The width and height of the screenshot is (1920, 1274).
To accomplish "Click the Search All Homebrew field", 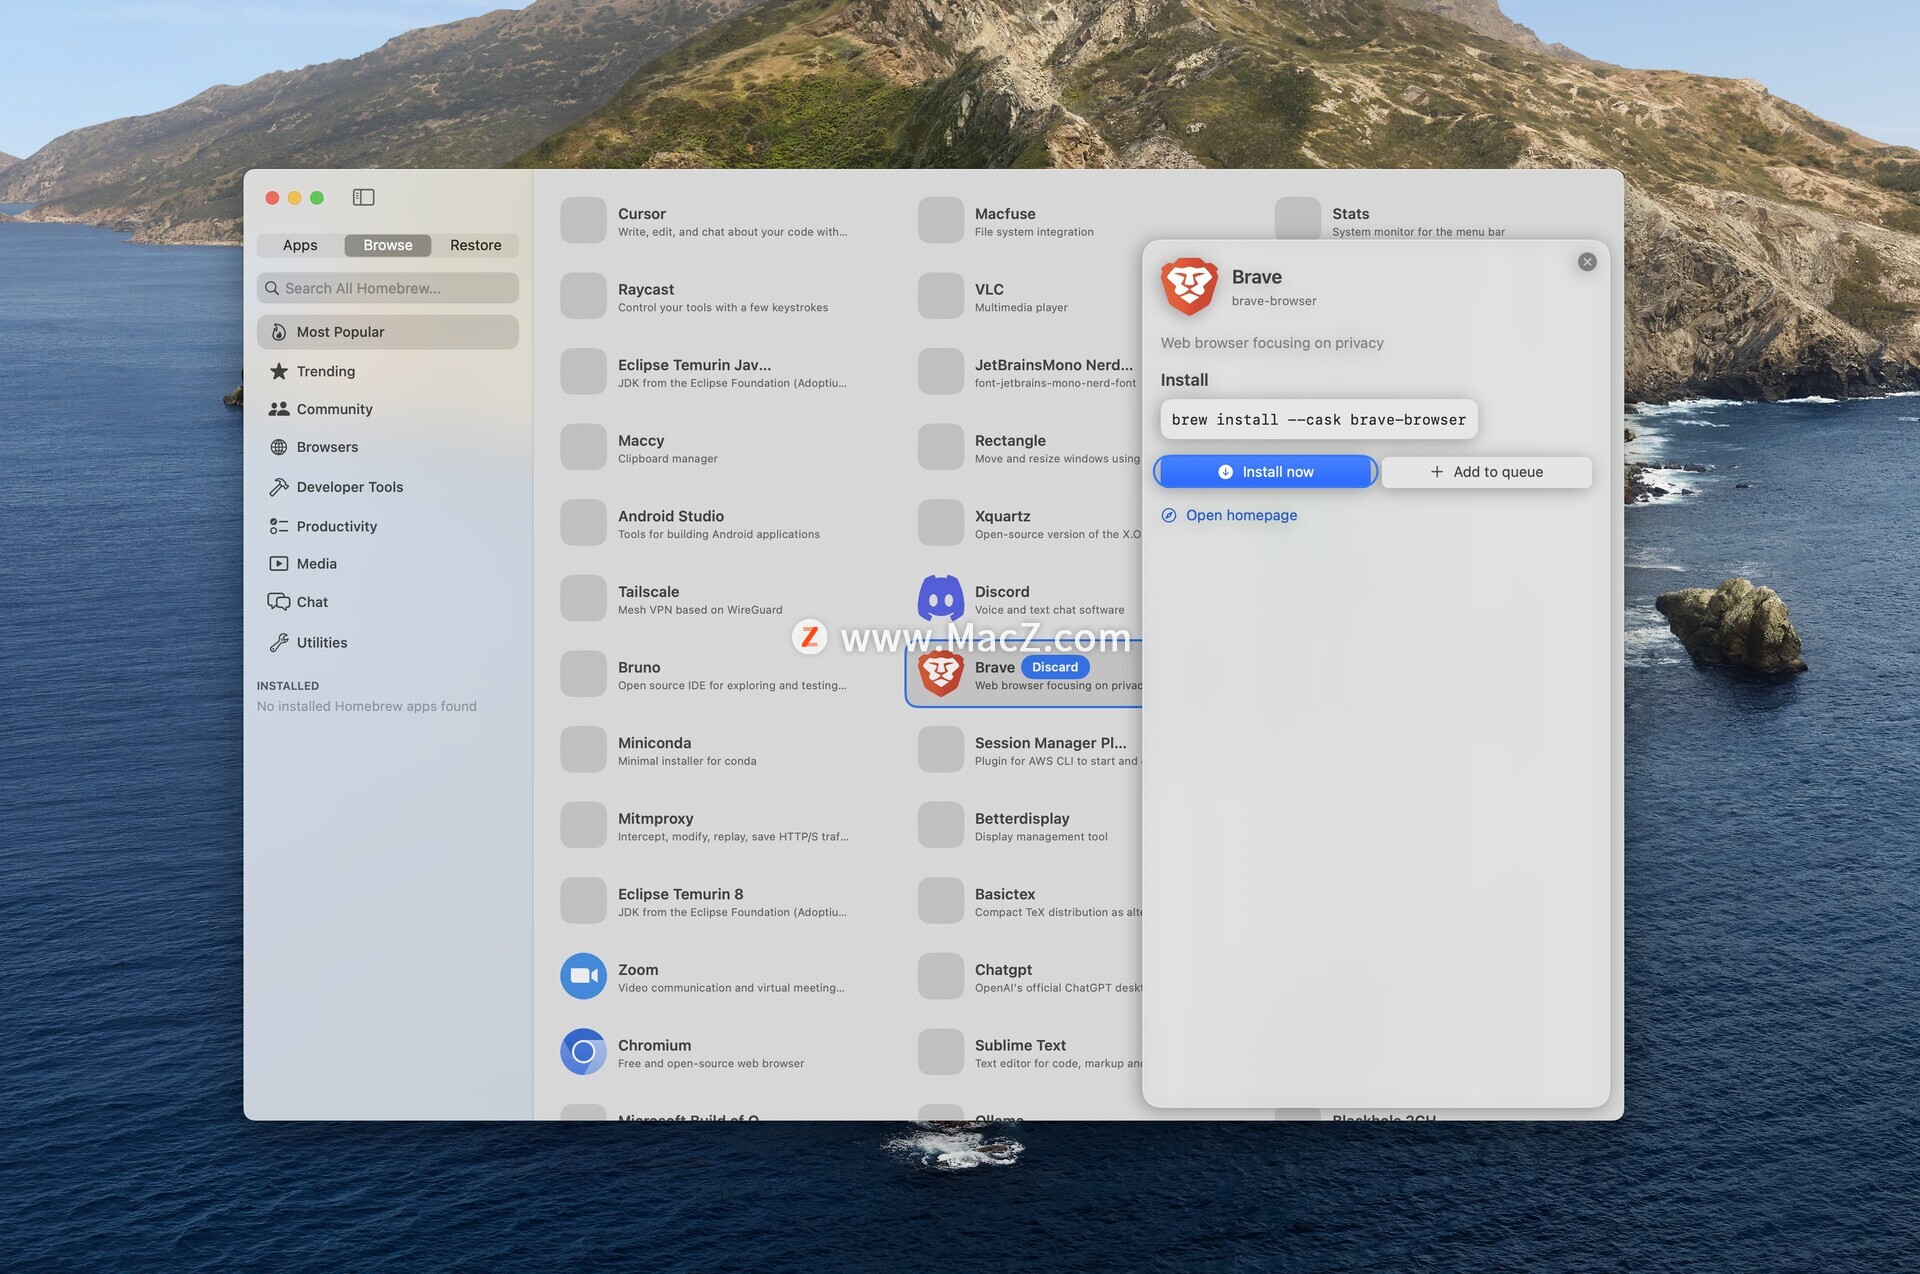I will point(388,288).
